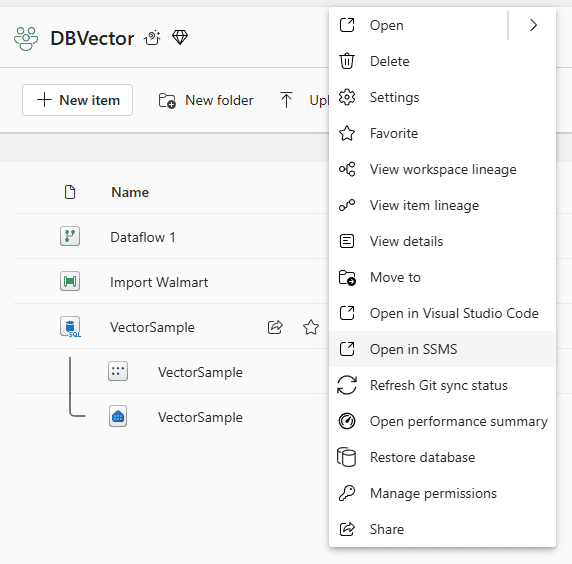Open the VectorSample semantic model name
The height and width of the screenshot is (564, 572).
[x=200, y=372]
